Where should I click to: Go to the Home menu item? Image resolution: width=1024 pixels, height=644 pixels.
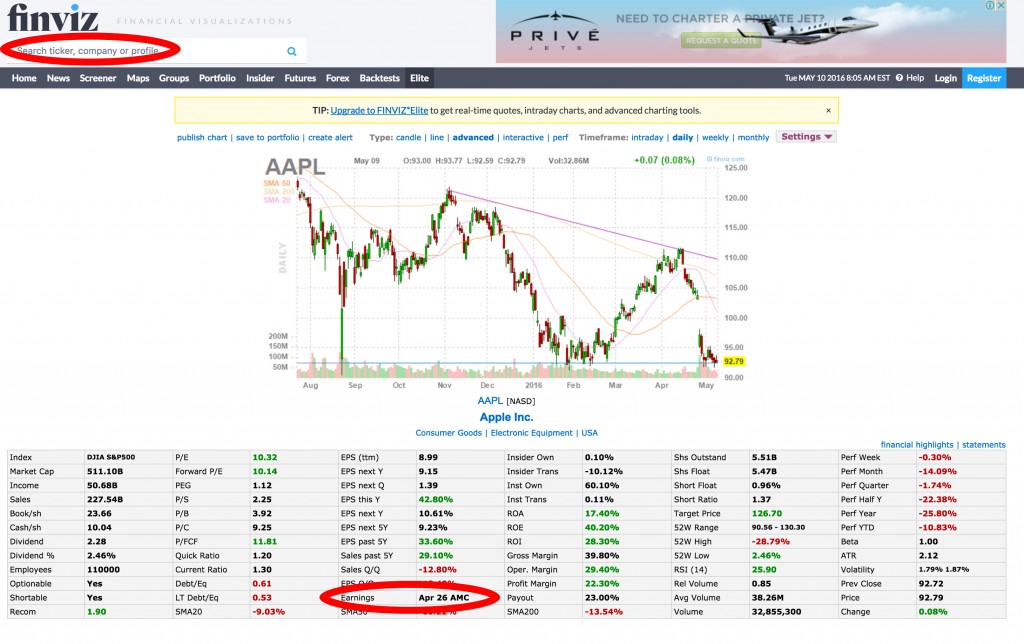[x=24, y=78]
